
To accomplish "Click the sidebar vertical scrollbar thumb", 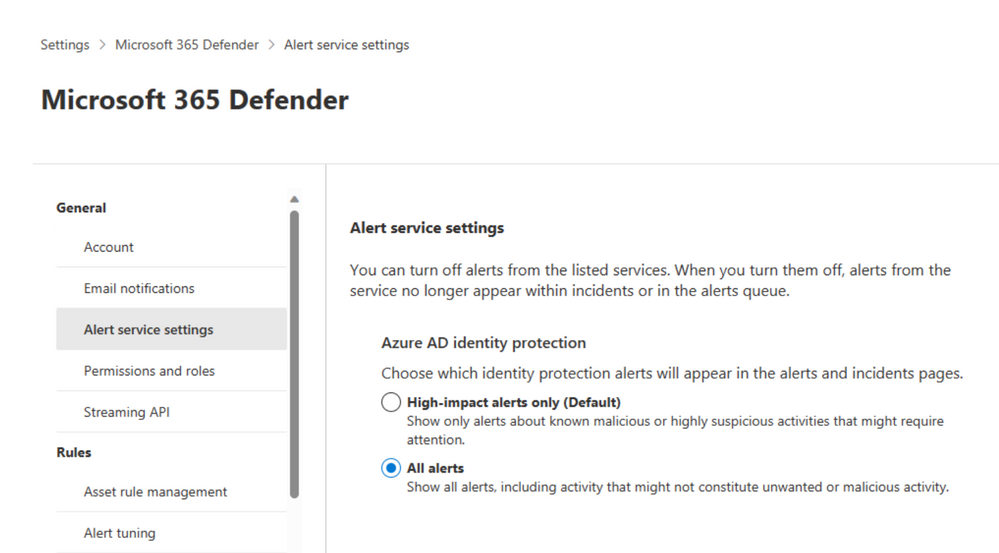I will (294, 350).
